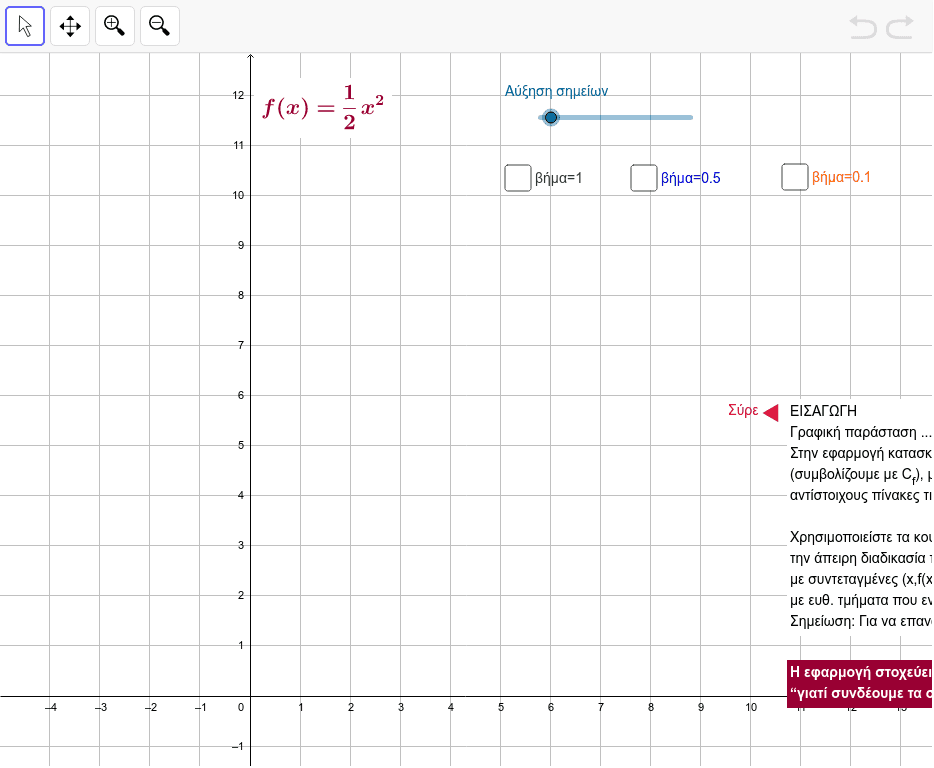Click the ΕΙΣΑΓΩΓΗ heading text
934x768 pixels.
coord(823,411)
